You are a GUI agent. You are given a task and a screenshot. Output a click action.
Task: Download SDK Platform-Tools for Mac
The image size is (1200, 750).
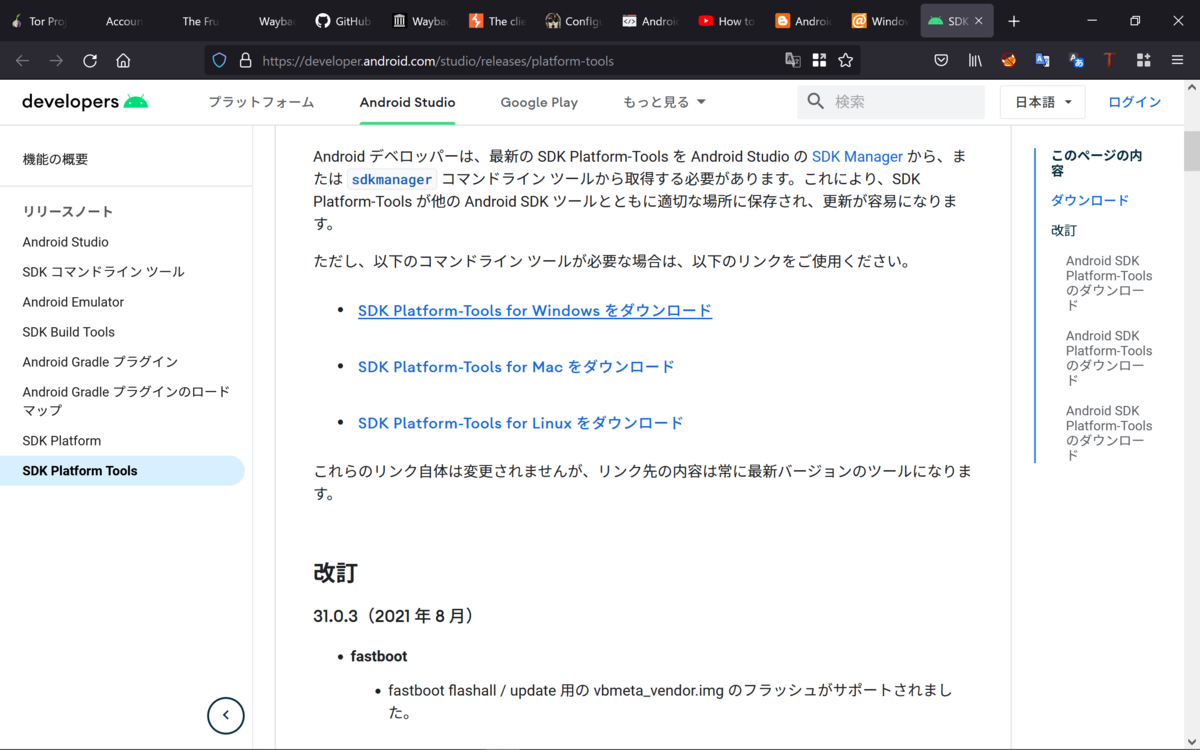pos(516,367)
